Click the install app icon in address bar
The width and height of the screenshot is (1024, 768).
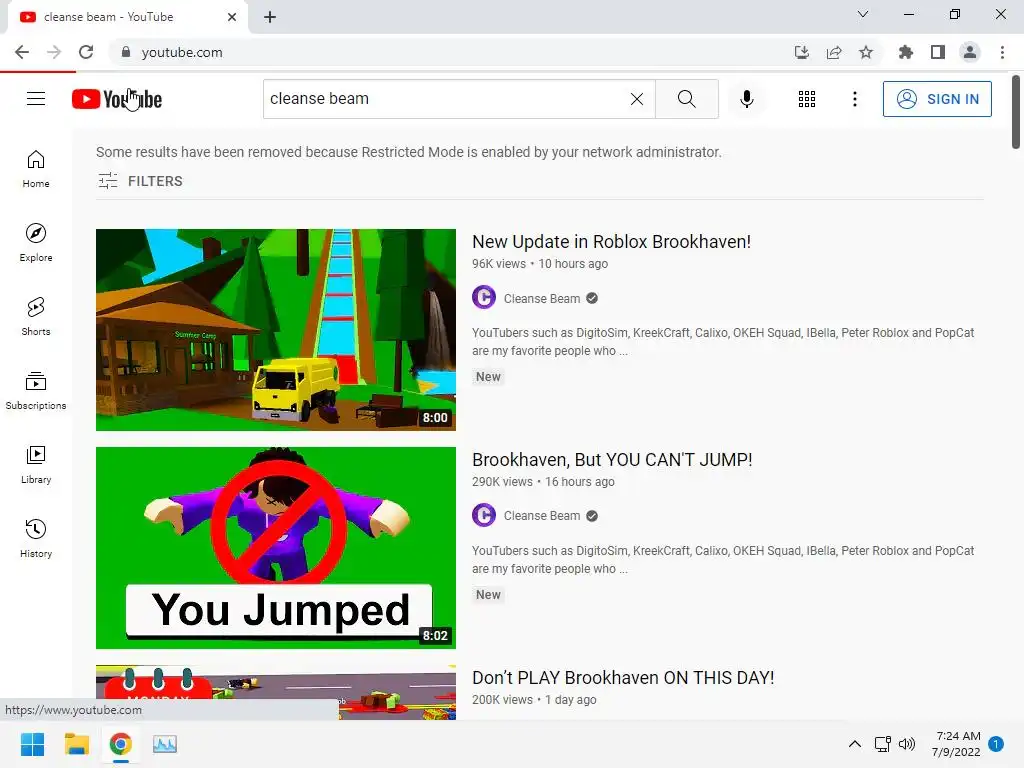pyautogui.click(x=801, y=52)
